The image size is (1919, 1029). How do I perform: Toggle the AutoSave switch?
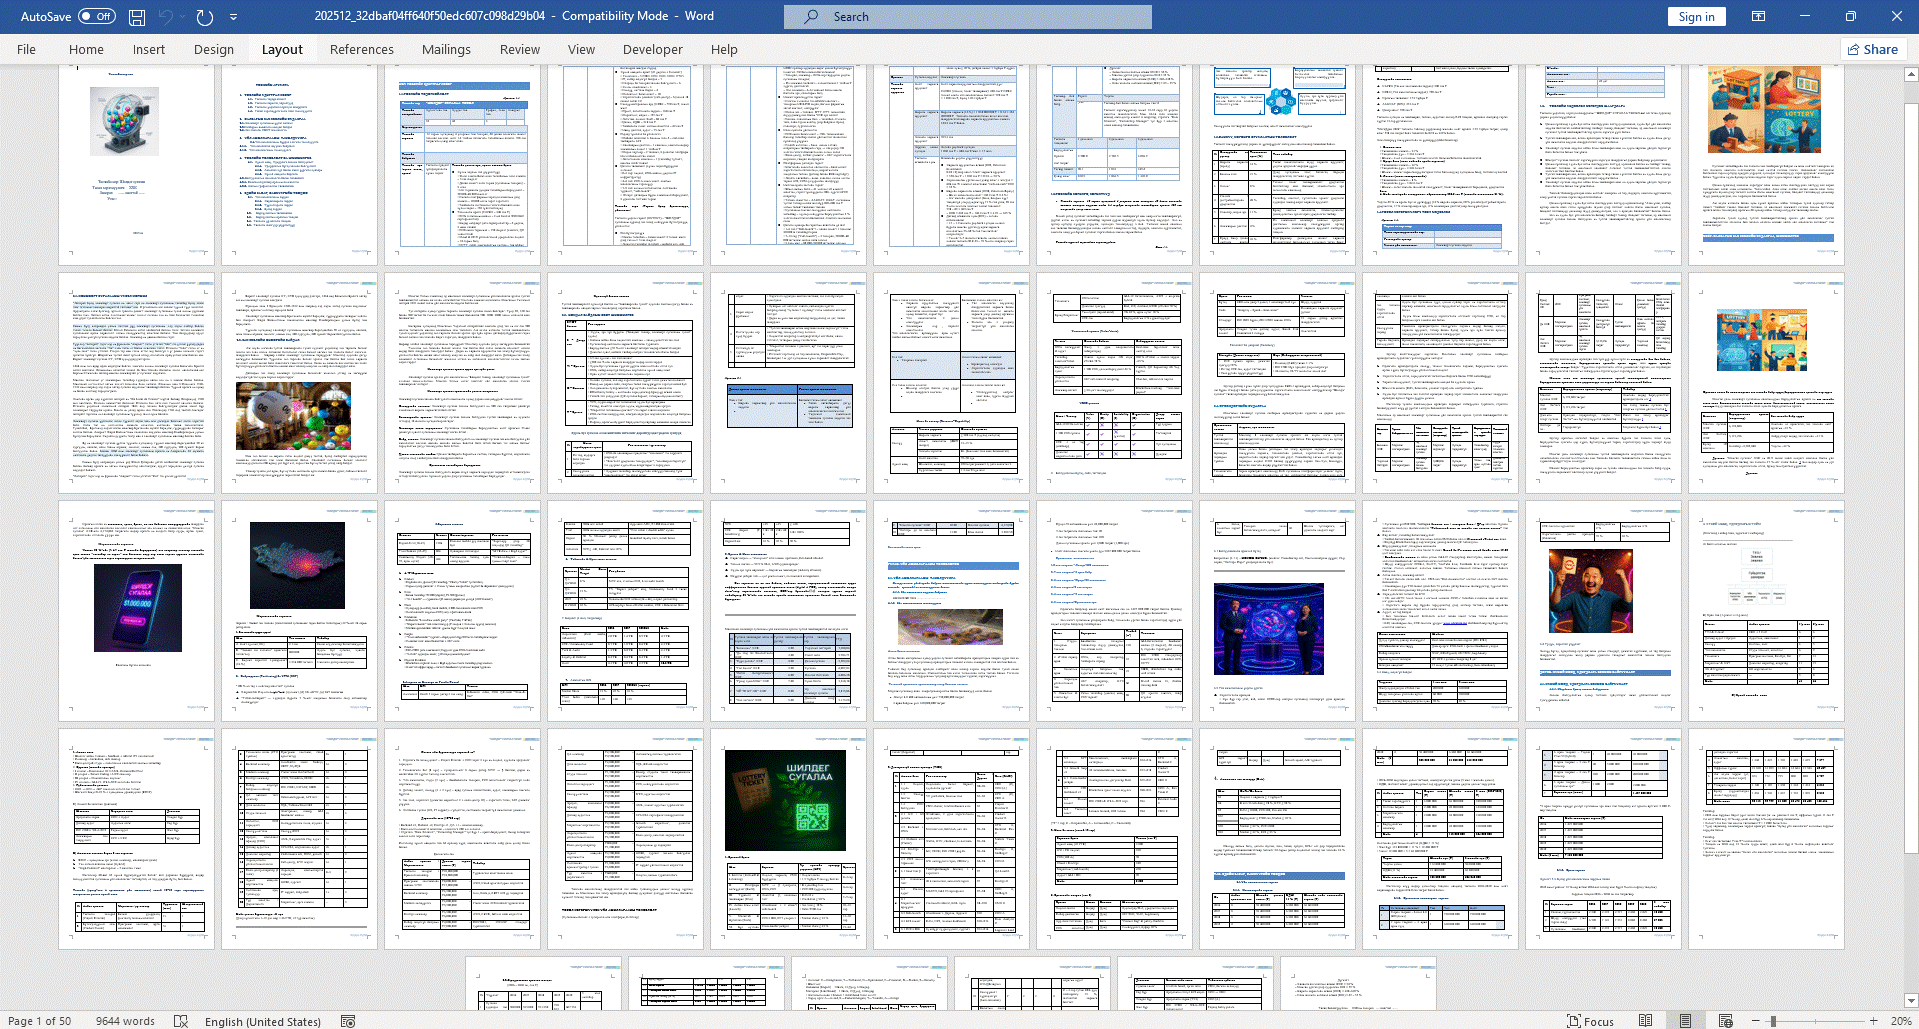tap(96, 17)
